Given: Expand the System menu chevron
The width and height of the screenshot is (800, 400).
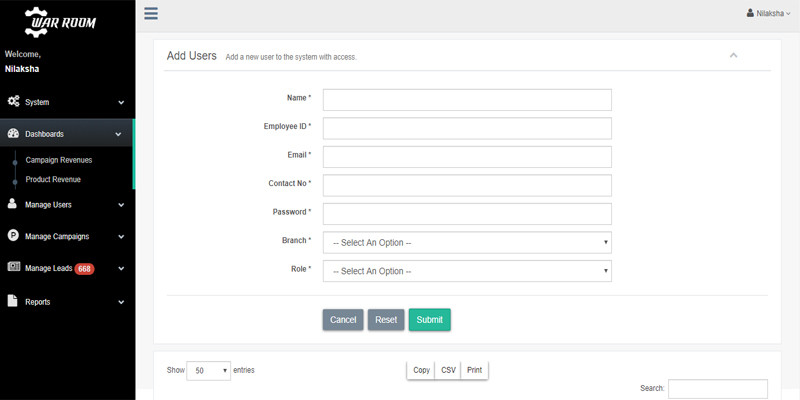Looking at the screenshot, I should pyautogui.click(x=121, y=103).
